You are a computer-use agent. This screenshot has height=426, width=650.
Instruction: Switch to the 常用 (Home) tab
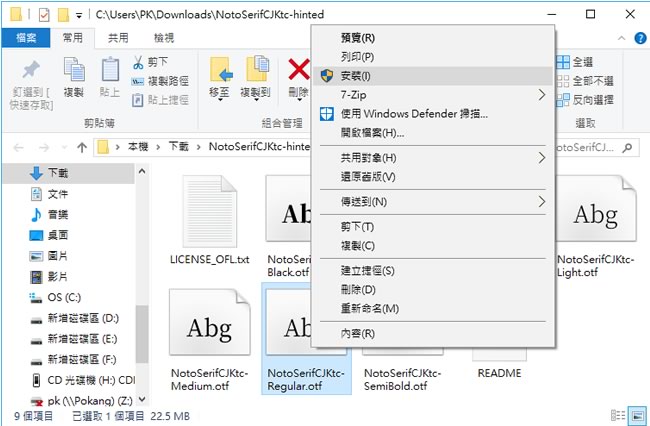[73, 38]
